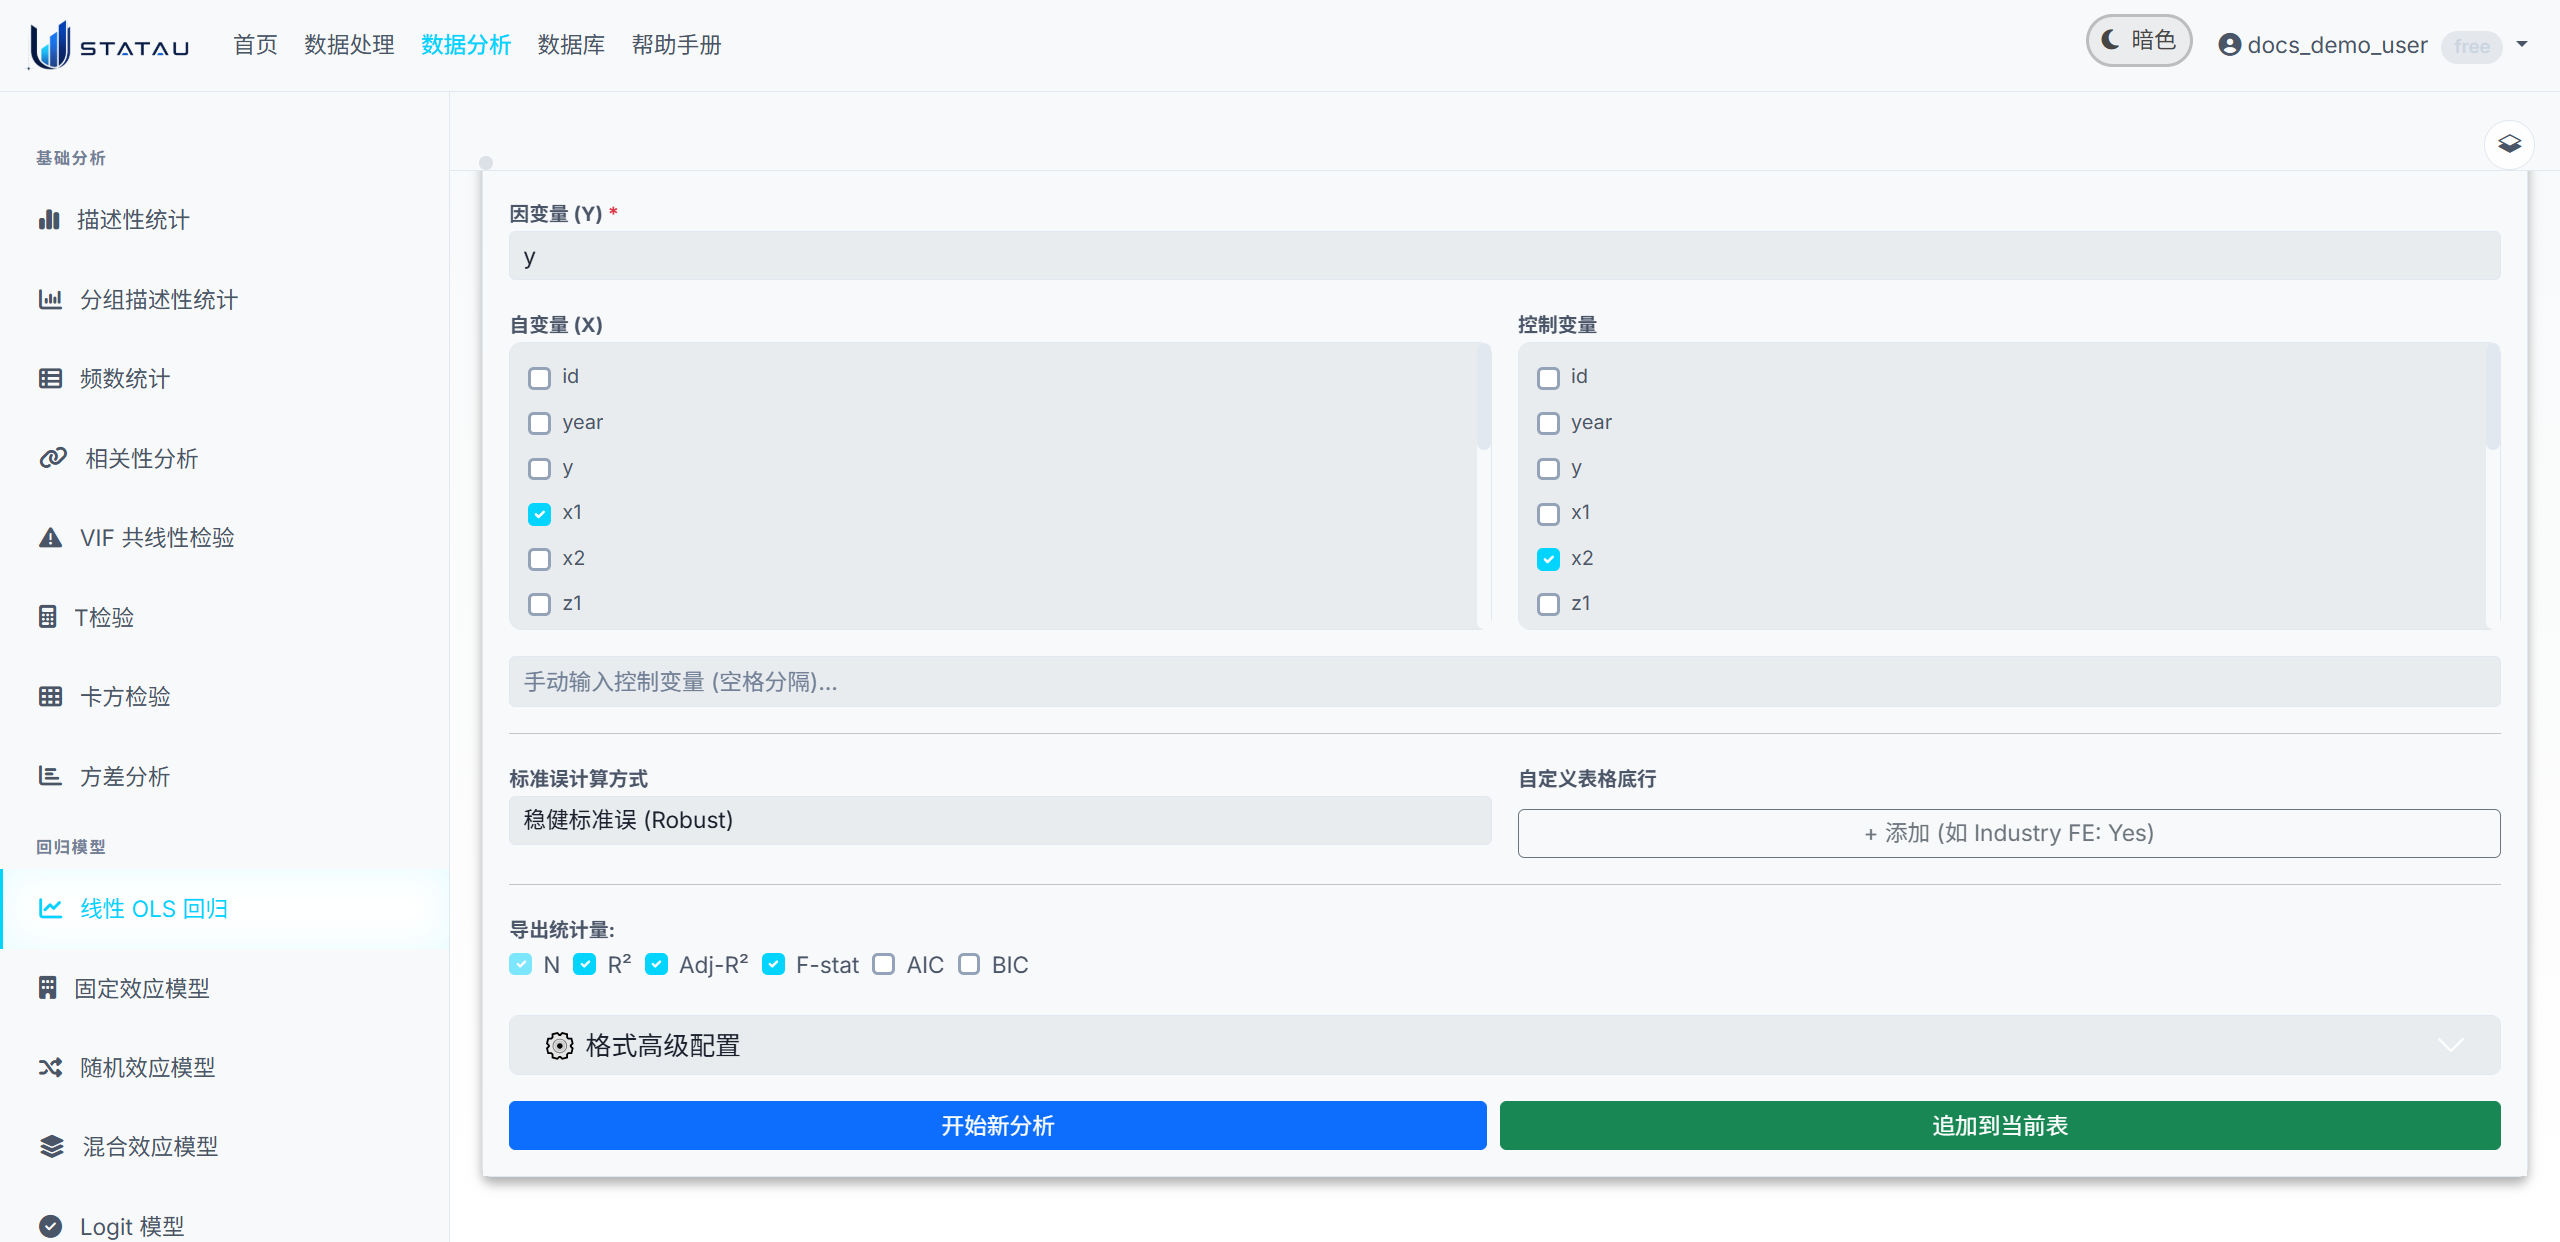The width and height of the screenshot is (2560, 1242).
Task: Open the 标准误计算方式 dropdown
Action: (x=1000, y=820)
